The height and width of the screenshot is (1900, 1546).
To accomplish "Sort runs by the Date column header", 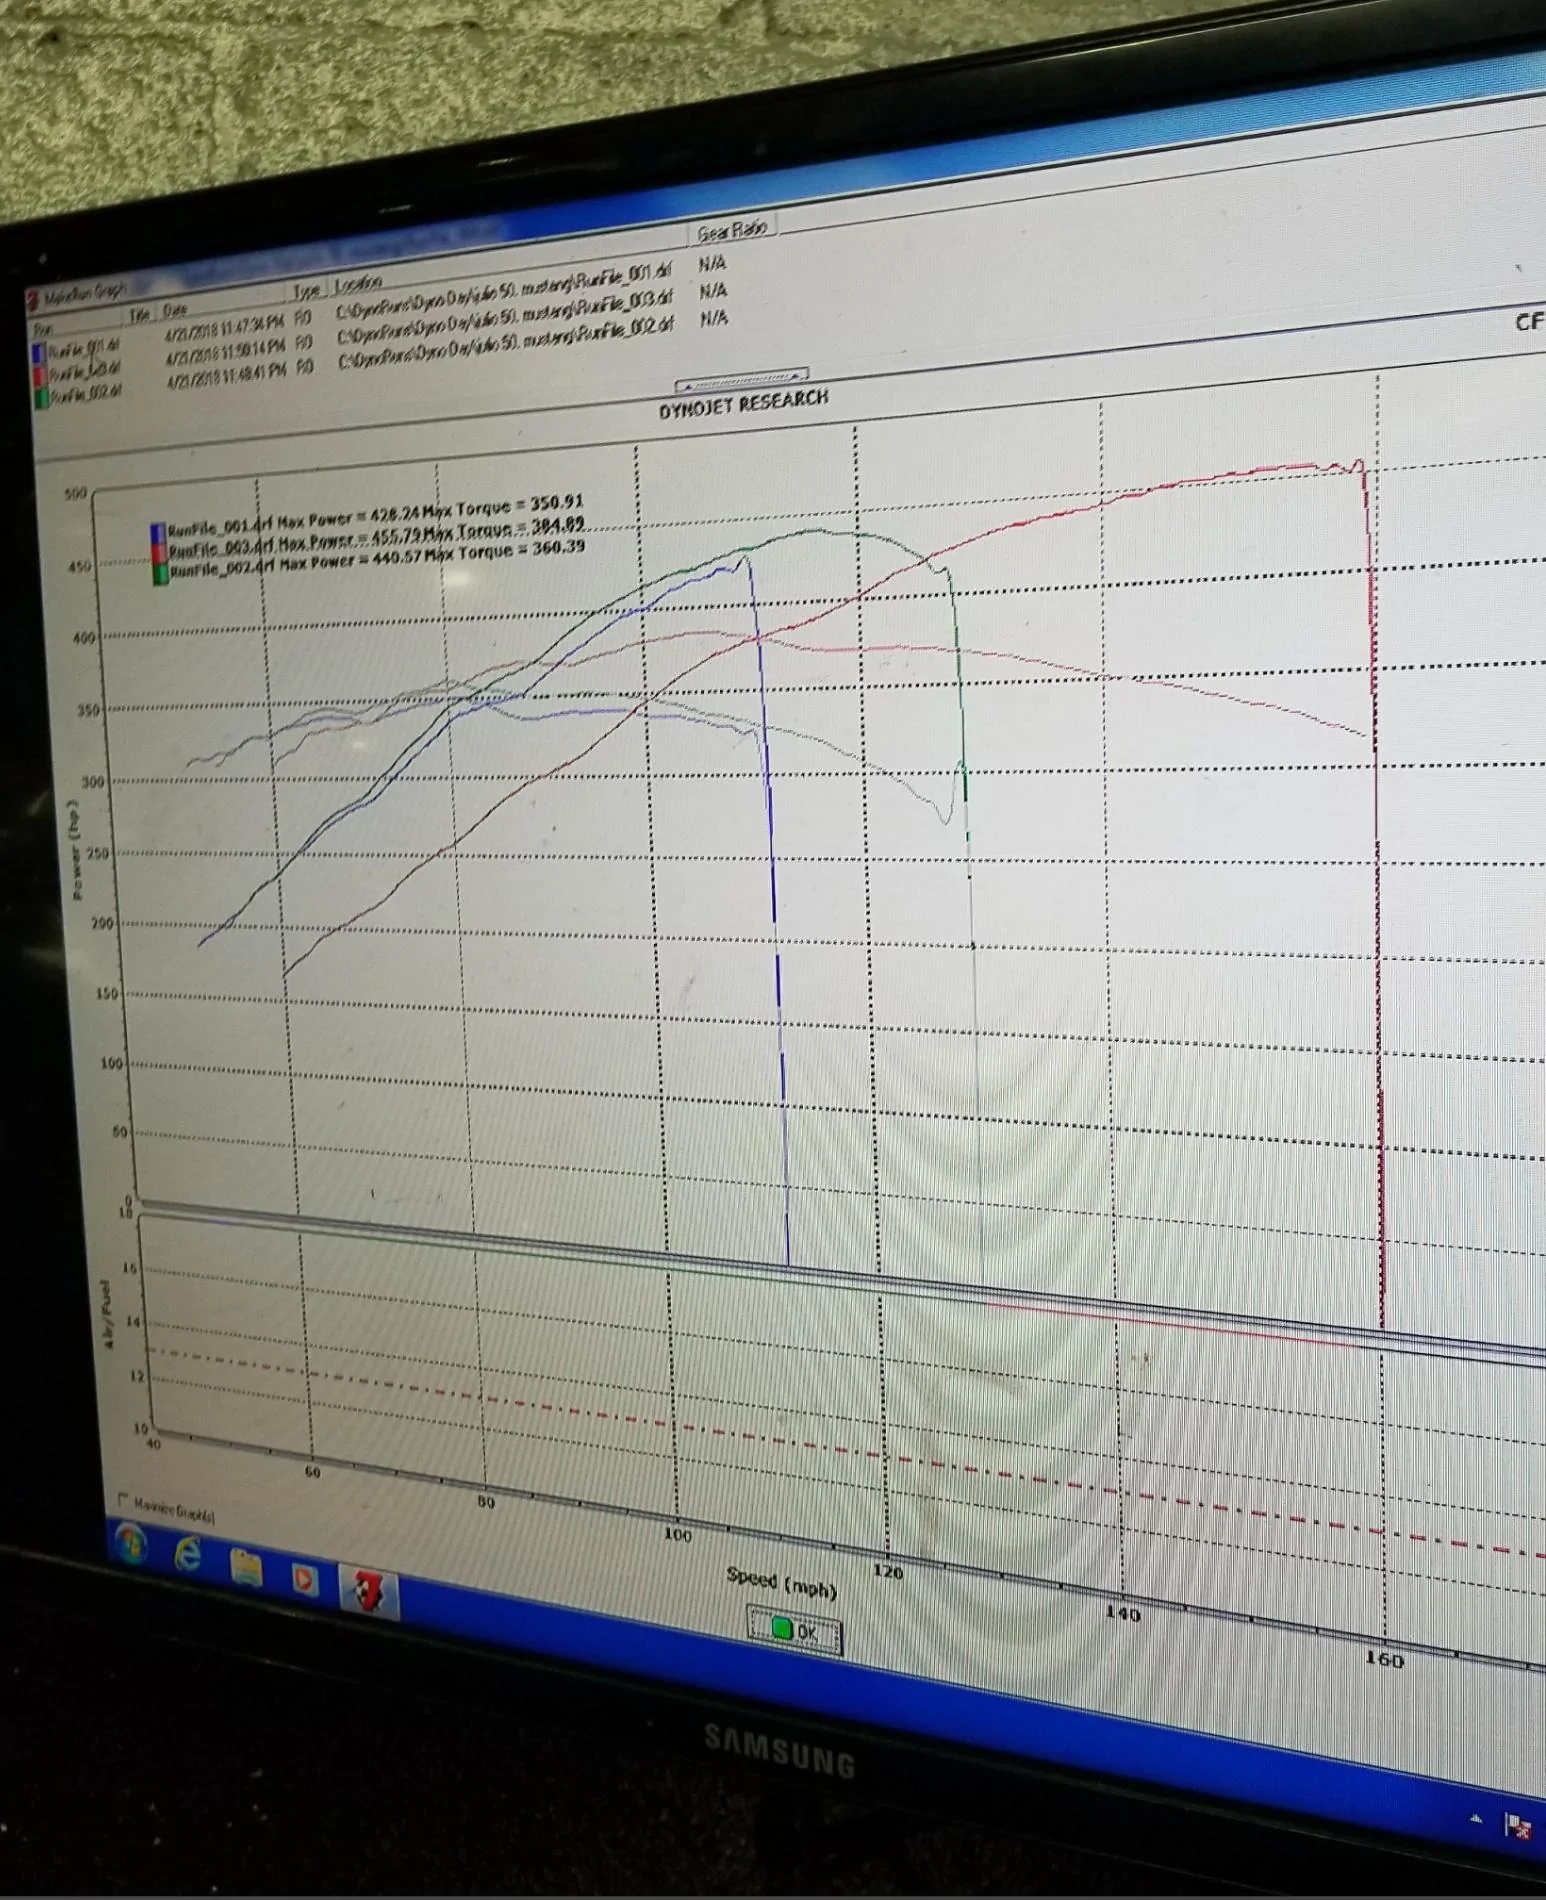I will coord(175,310).
